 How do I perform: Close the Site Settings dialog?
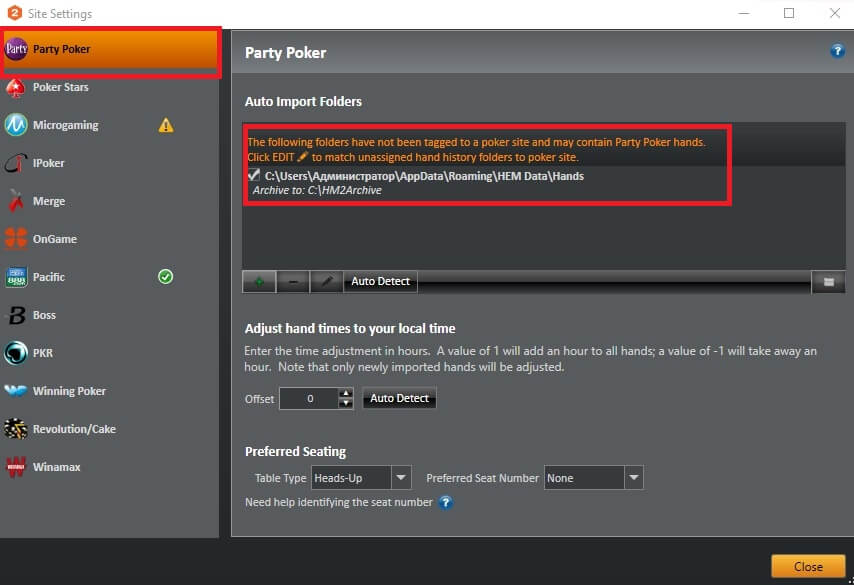pos(808,566)
